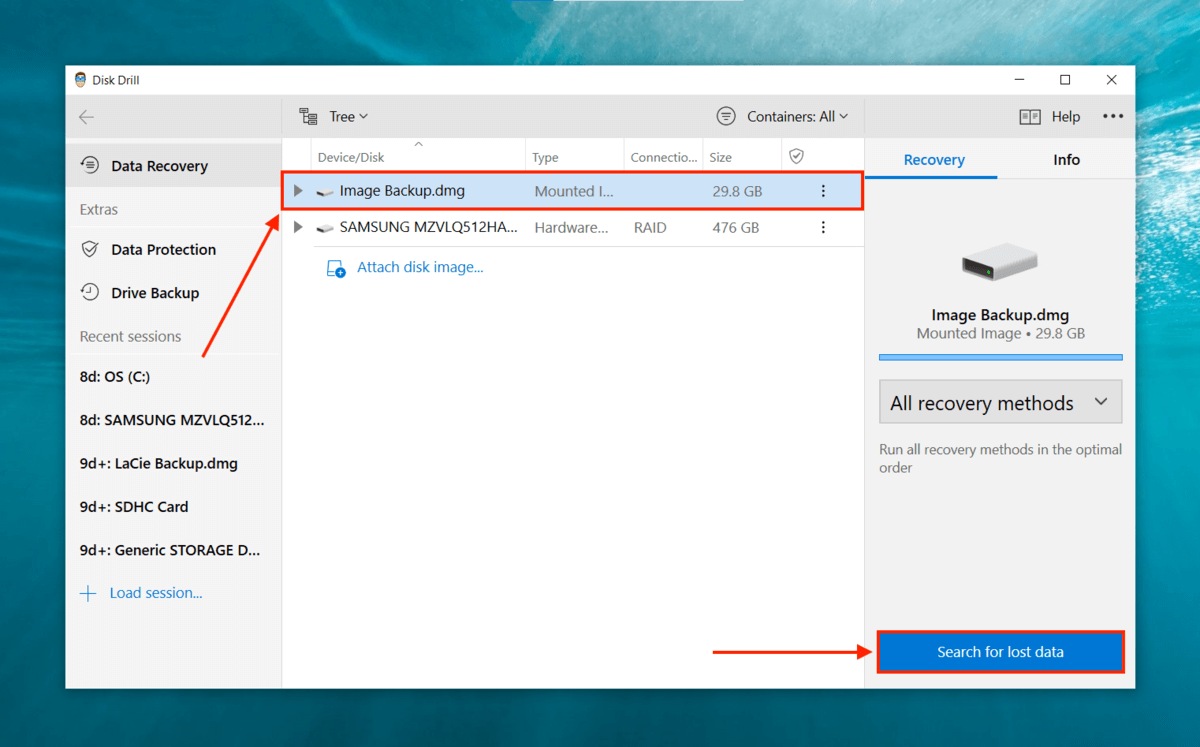1200x747 pixels.
Task: Sort by Size column header
Action: (720, 157)
